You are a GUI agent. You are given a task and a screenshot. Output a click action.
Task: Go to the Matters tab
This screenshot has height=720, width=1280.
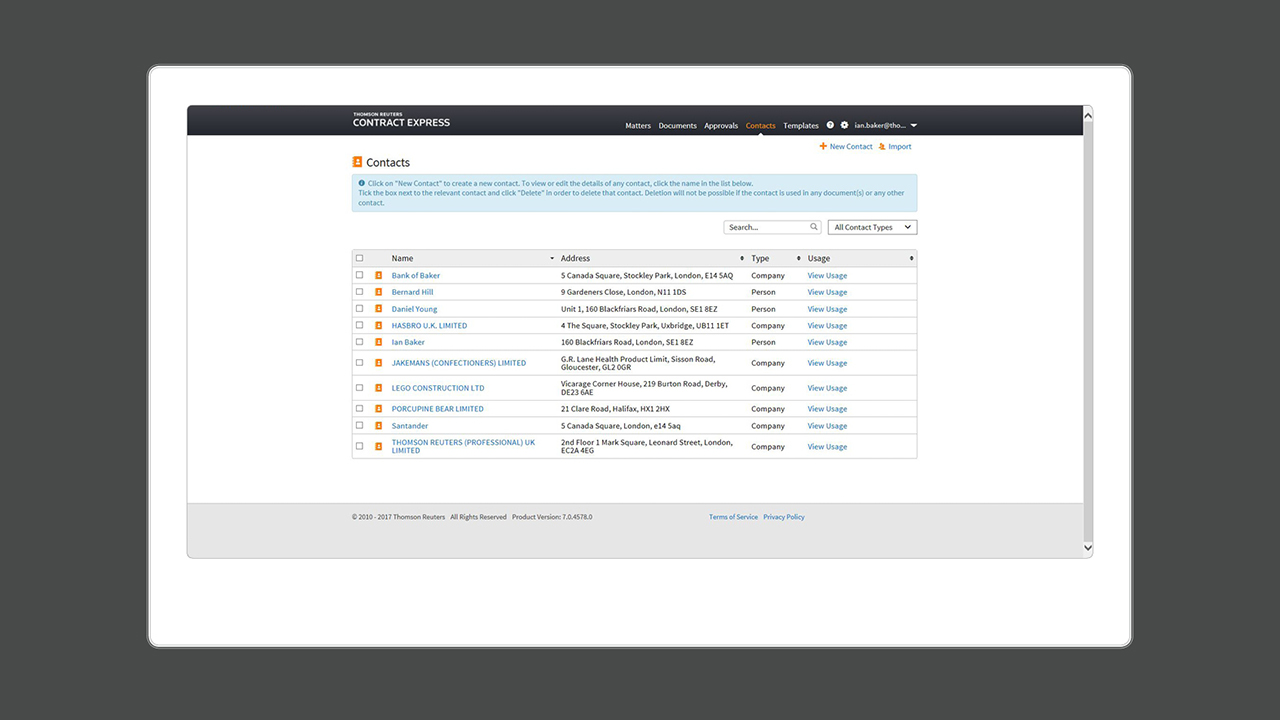point(638,126)
